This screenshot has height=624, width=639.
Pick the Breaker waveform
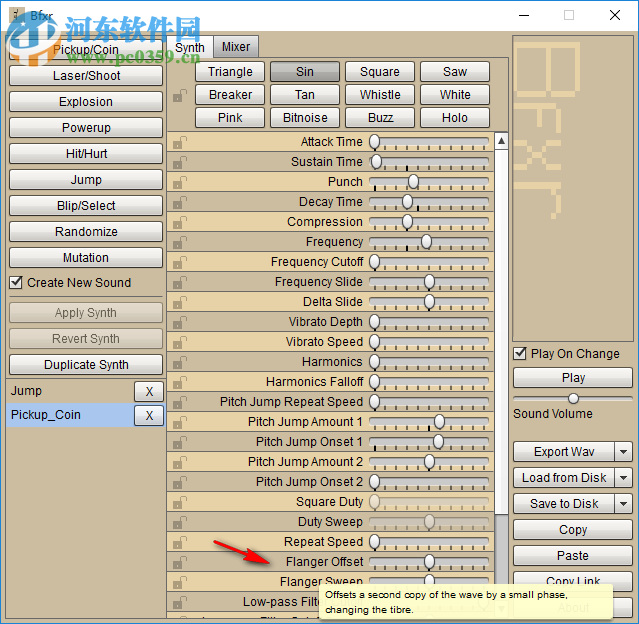point(230,95)
